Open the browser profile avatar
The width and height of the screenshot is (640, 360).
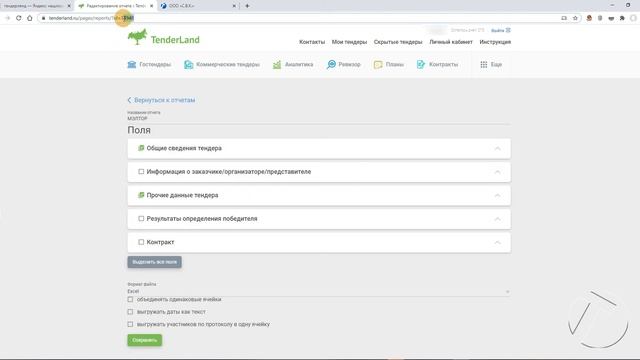633,18
